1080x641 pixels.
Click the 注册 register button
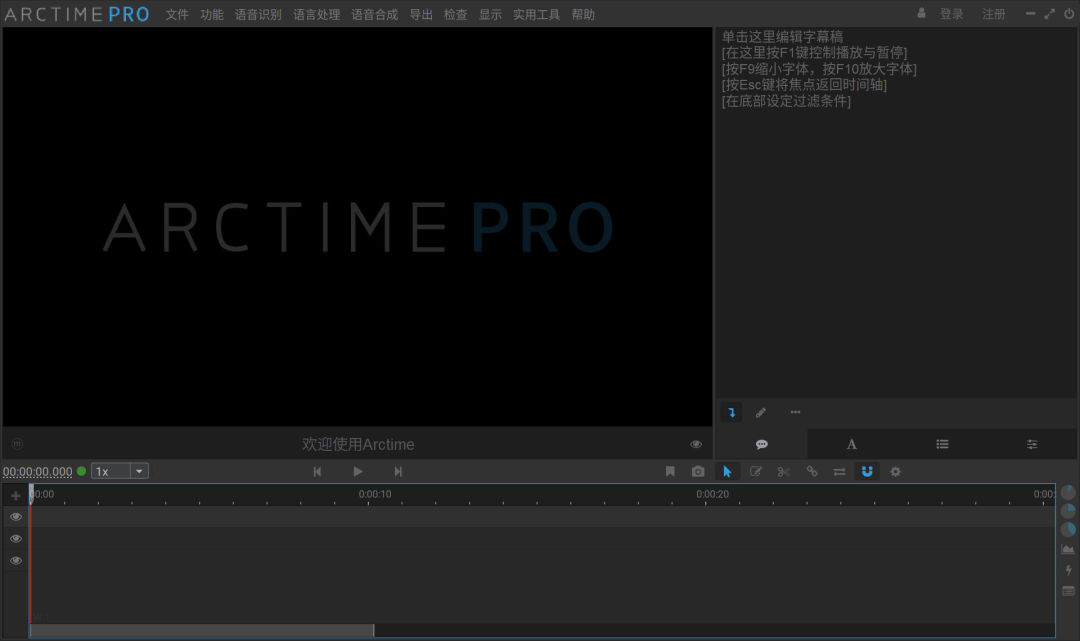coord(994,14)
